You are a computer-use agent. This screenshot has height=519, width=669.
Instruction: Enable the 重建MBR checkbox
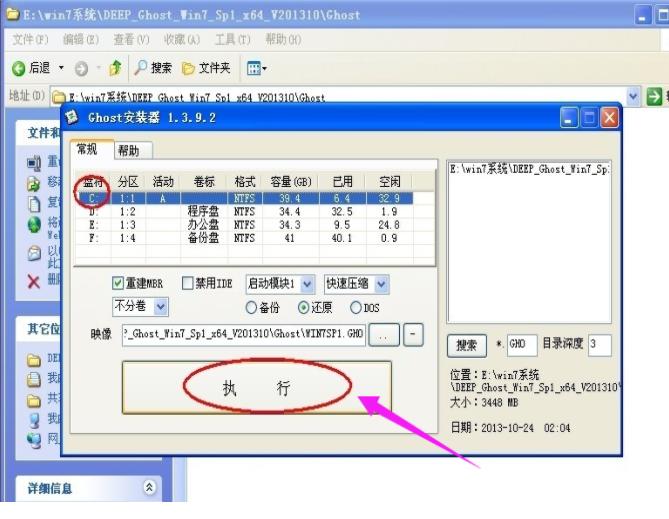coord(118,283)
